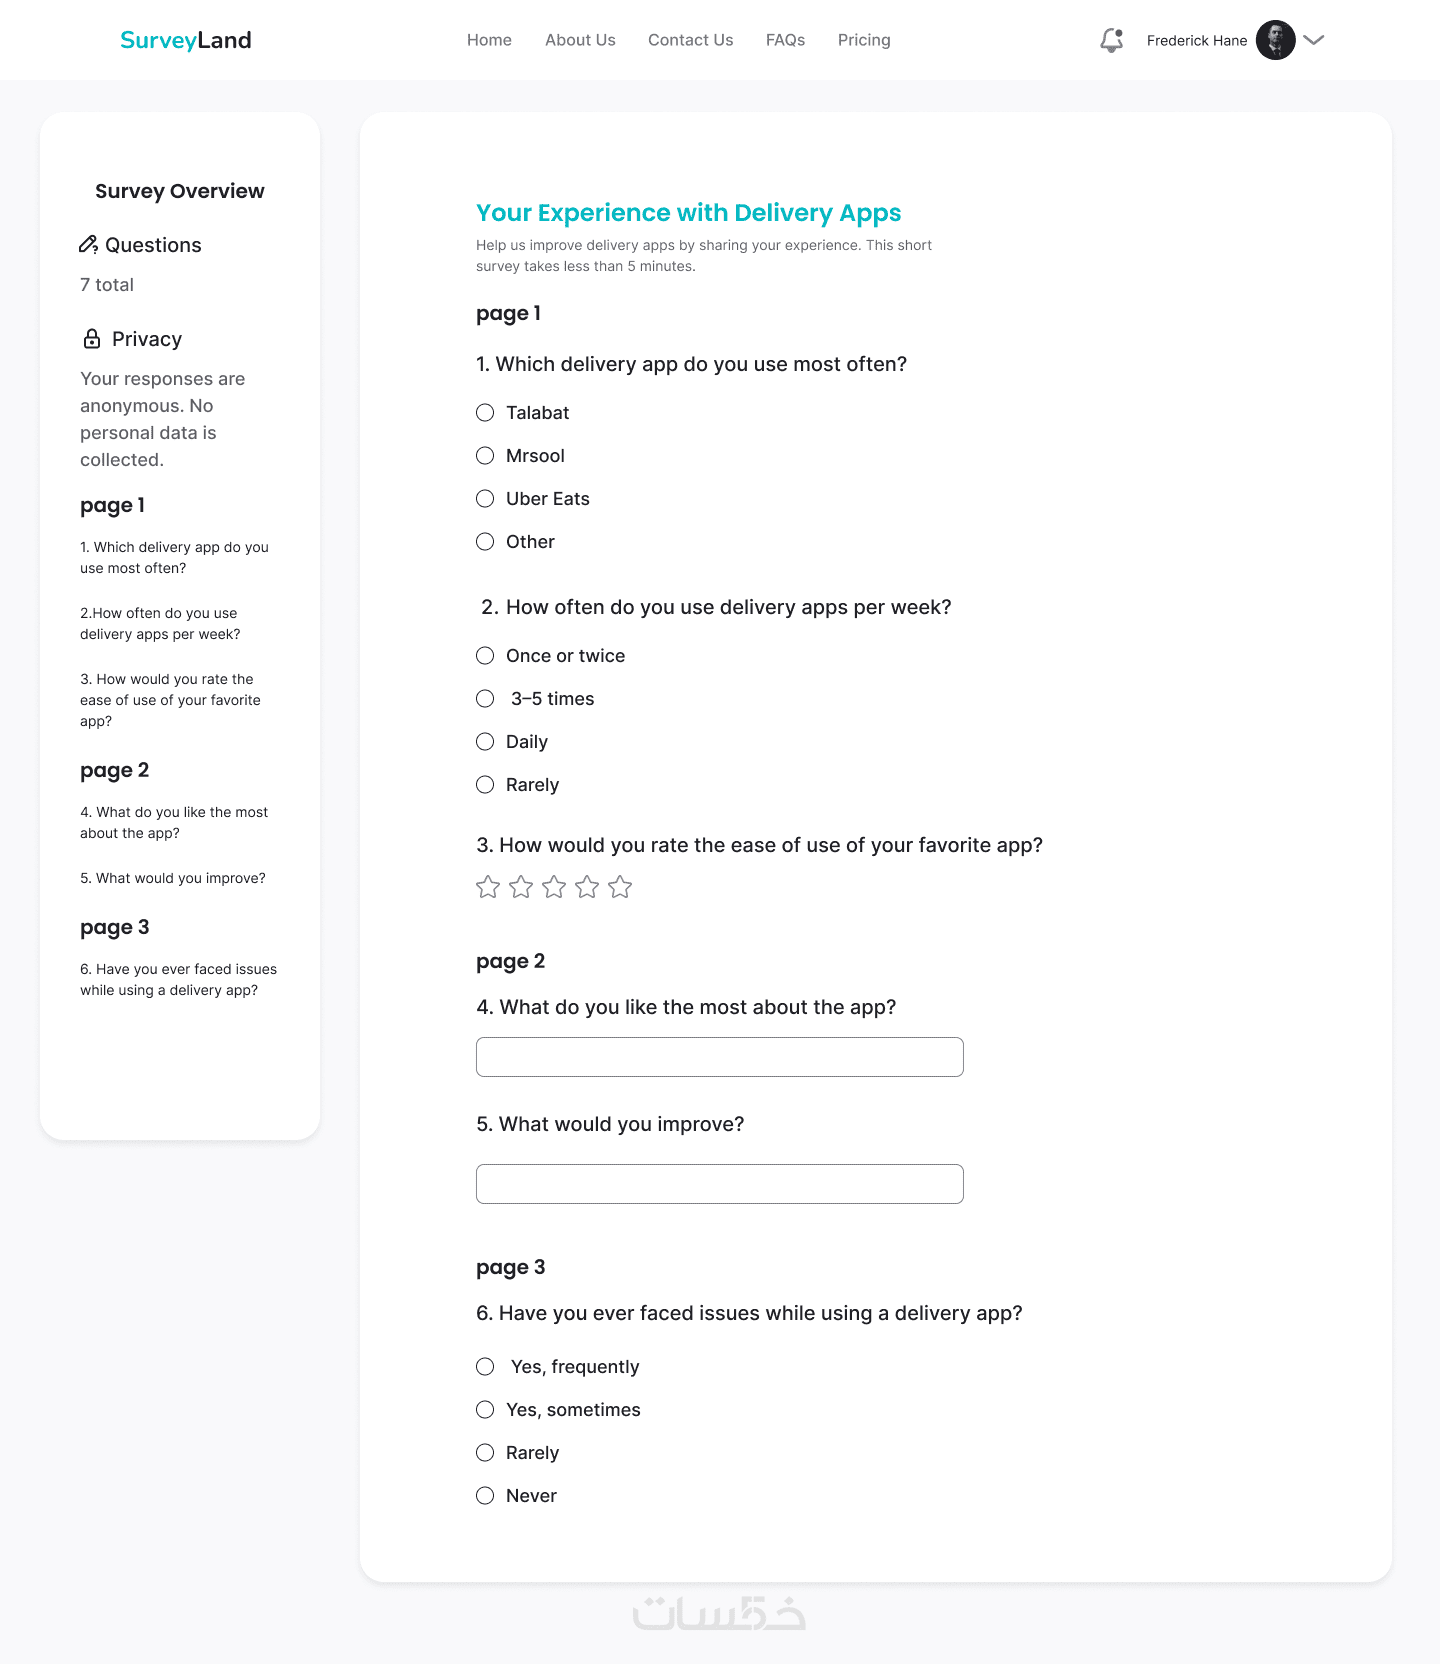The width and height of the screenshot is (1440, 1664).
Task: Jump to question 5 in overview sidebar
Action: 173,878
